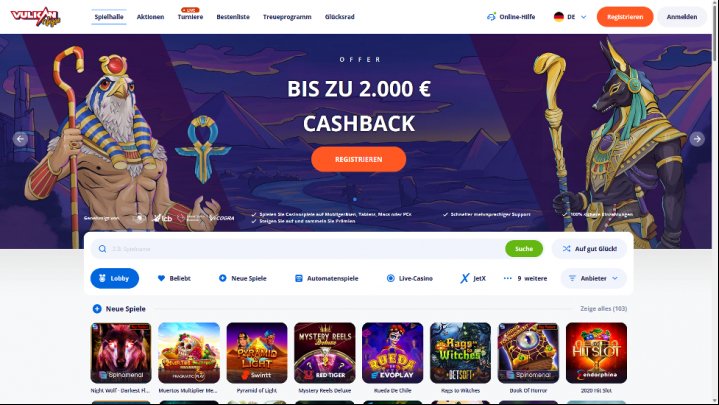Go to previous banner slide arrow
This screenshot has height=405, width=719.
tap(20, 139)
